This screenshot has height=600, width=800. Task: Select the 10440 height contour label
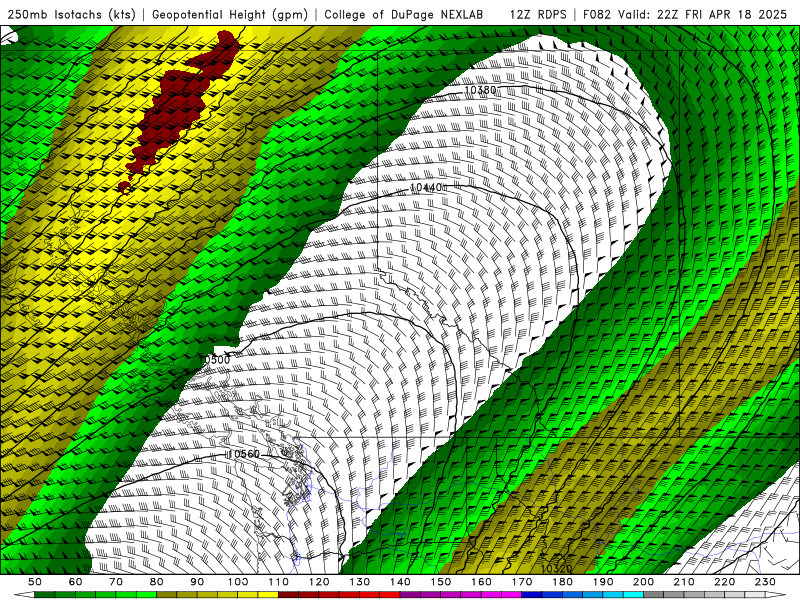point(426,188)
